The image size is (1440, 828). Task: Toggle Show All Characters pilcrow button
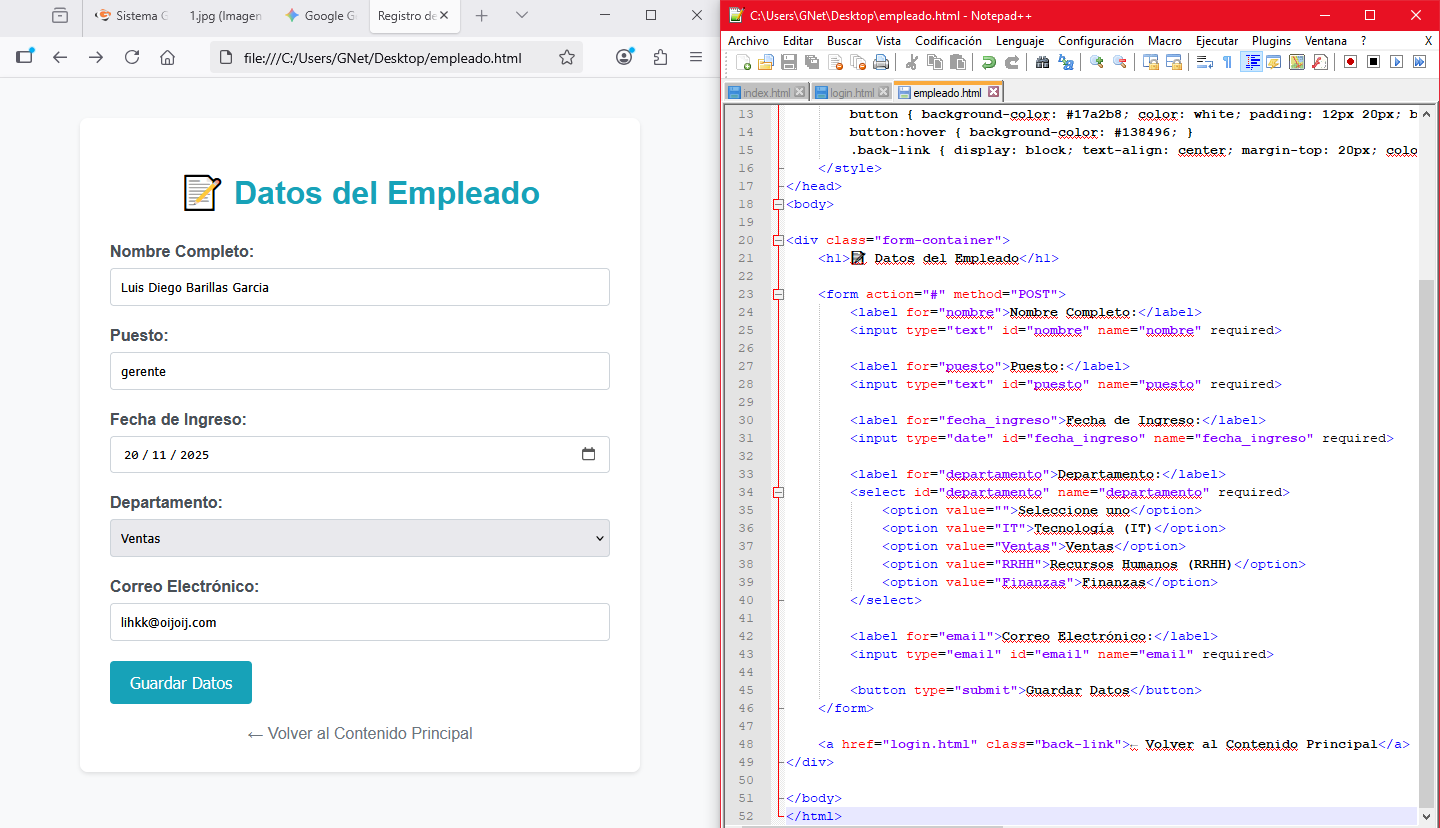click(1228, 62)
